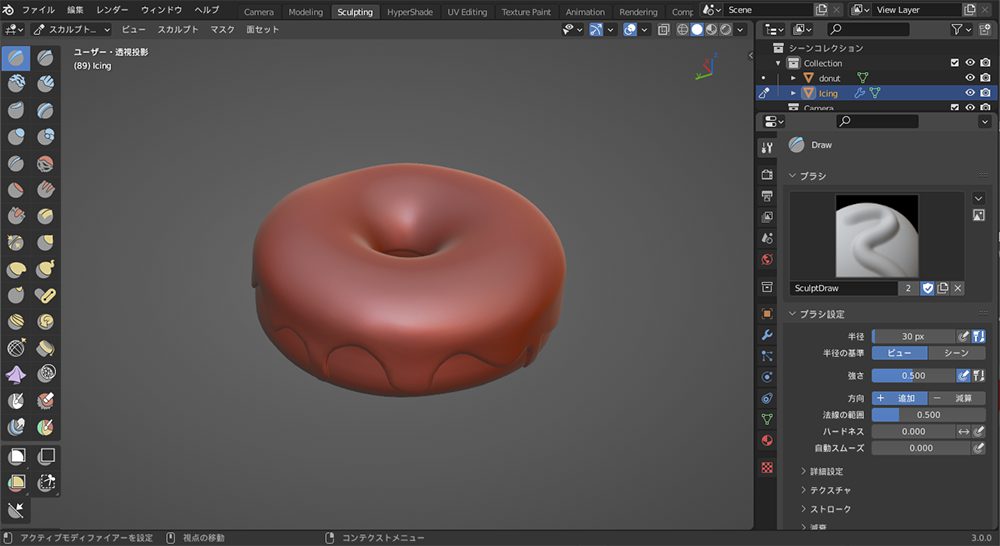The height and width of the screenshot is (546, 1000).
Task: Open the viewport shading options dropdown
Action: [741, 29]
